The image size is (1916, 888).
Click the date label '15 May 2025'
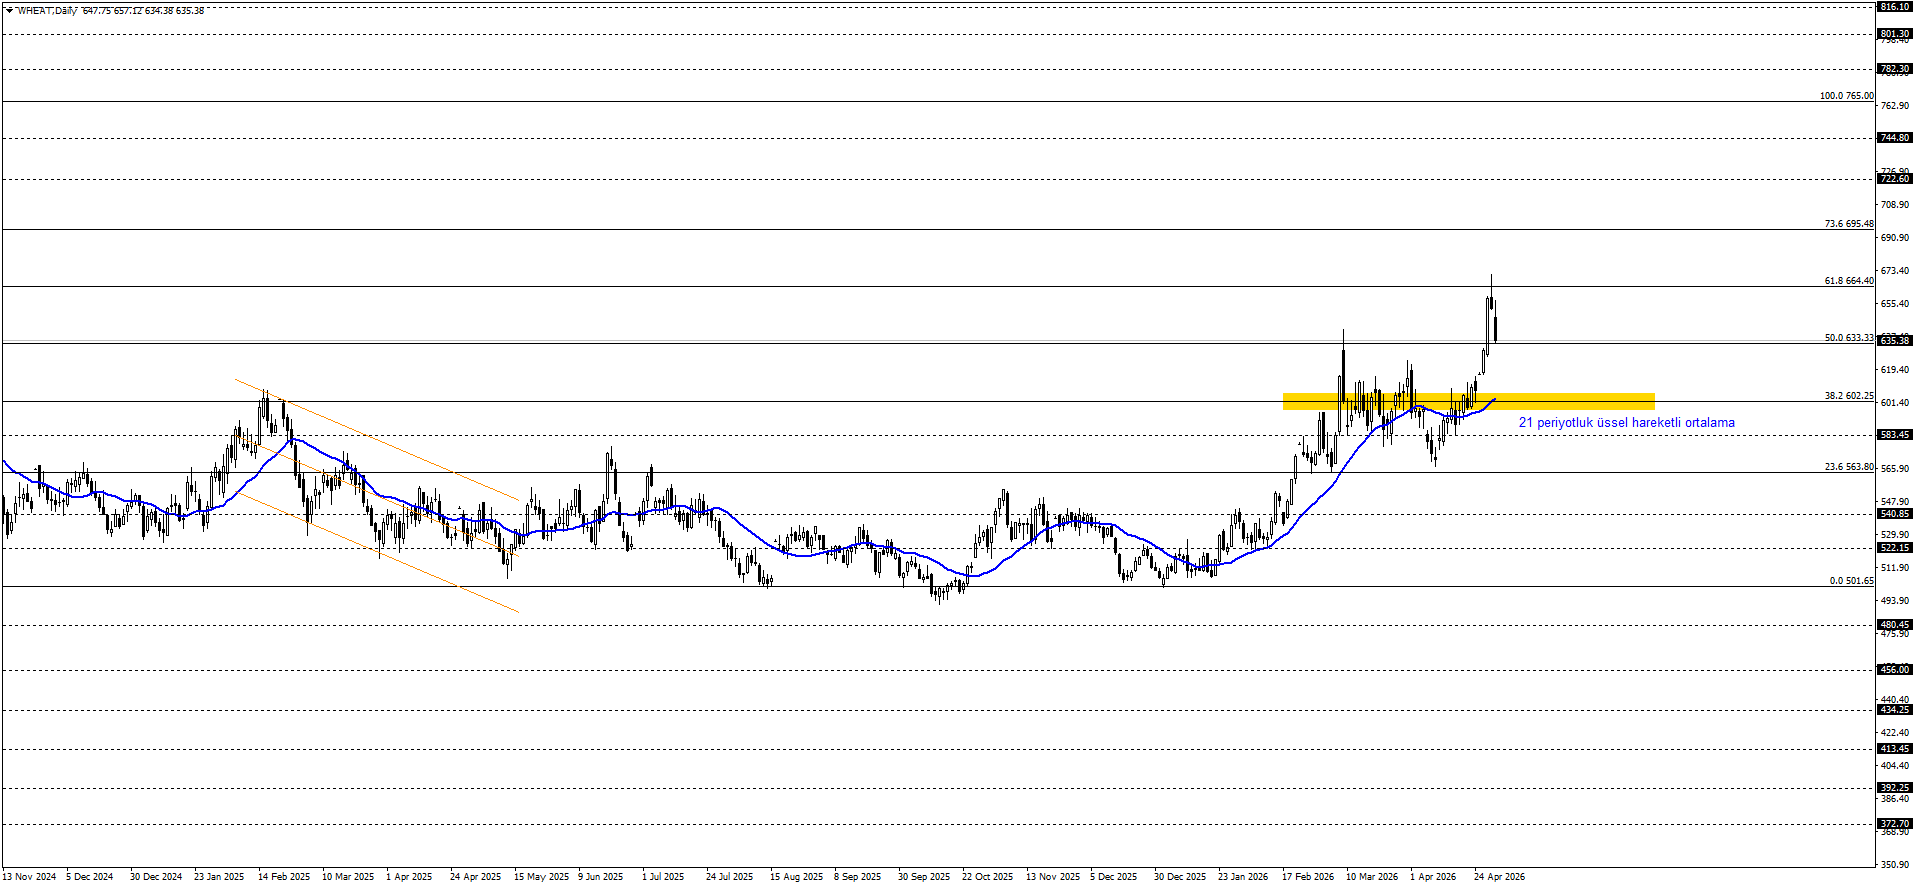click(541, 877)
